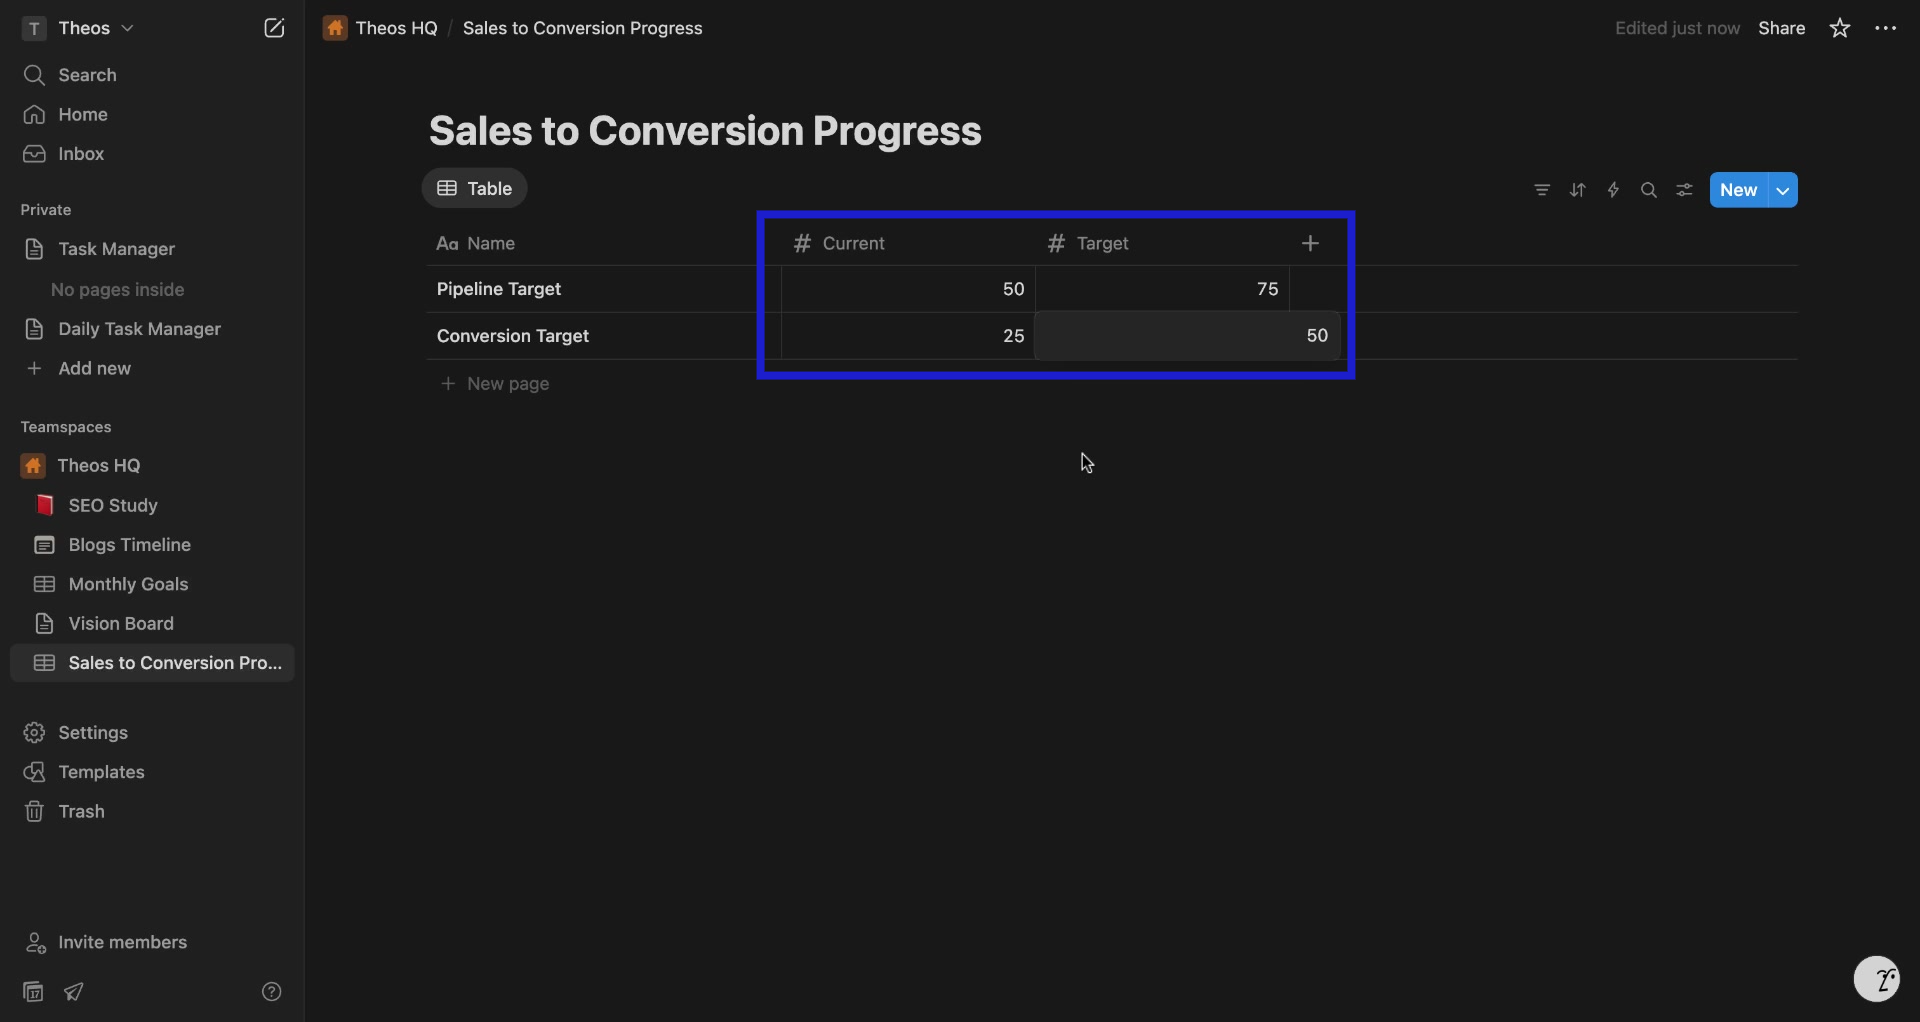Screen dimensions: 1920x1022
Task: Open Inbox from the sidebar
Action: pos(80,154)
